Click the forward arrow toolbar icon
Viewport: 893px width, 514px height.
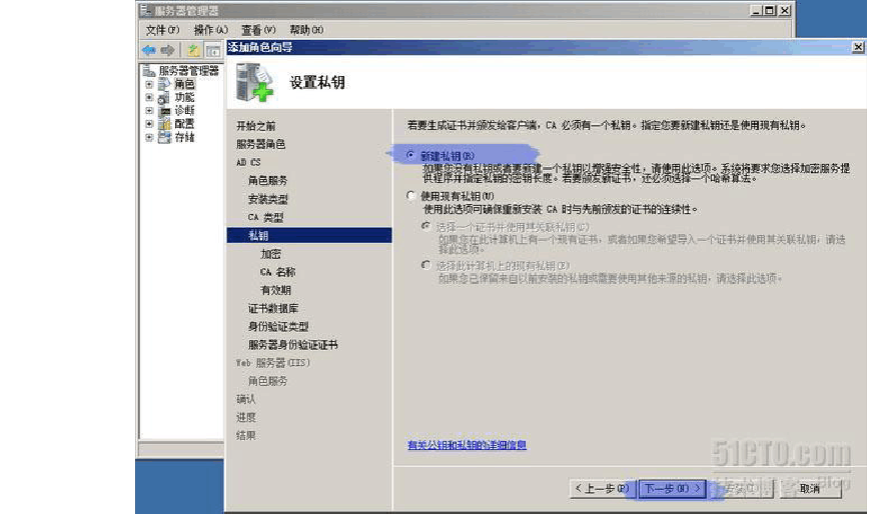pyautogui.click(x=167, y=49)
